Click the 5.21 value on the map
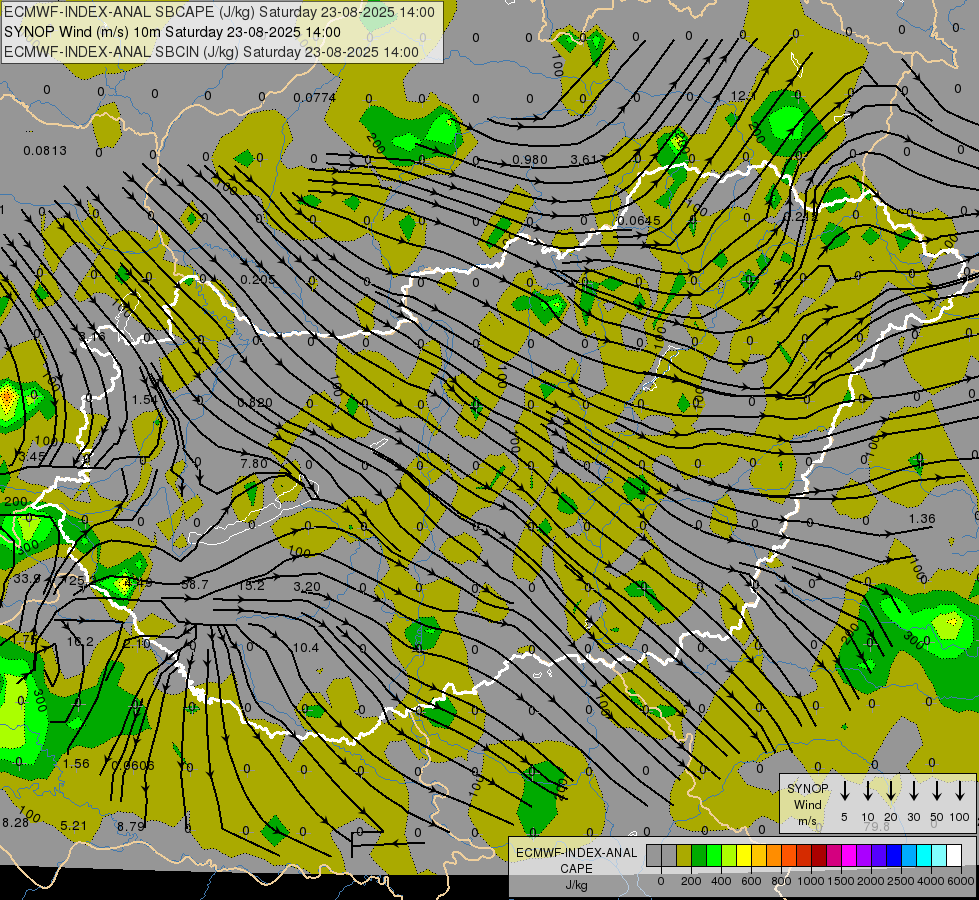The image size is (979, 900). 74,826
